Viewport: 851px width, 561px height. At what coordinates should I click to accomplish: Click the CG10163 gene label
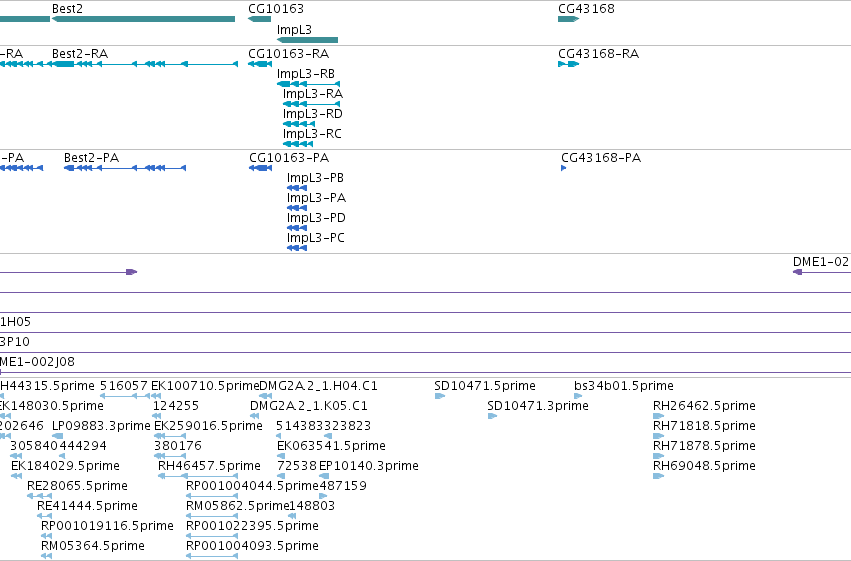276,9
